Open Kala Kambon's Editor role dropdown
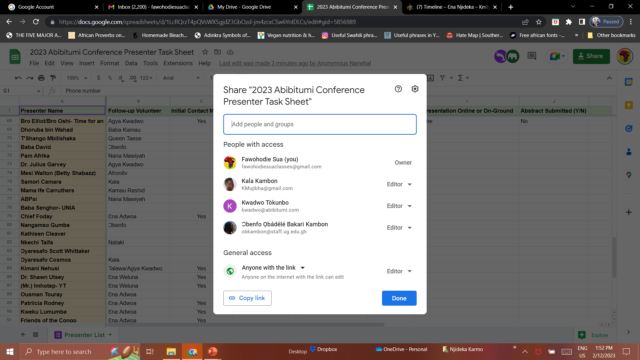This screenshot has height=360, width=640. tap(399, 184)
